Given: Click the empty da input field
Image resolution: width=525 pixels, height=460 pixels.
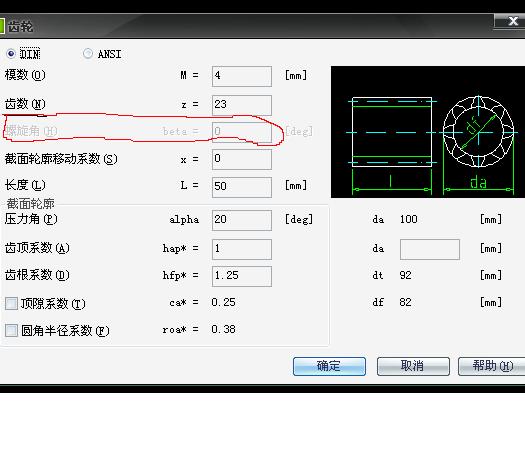Looking at the screenshot, I should click(430, 249).
